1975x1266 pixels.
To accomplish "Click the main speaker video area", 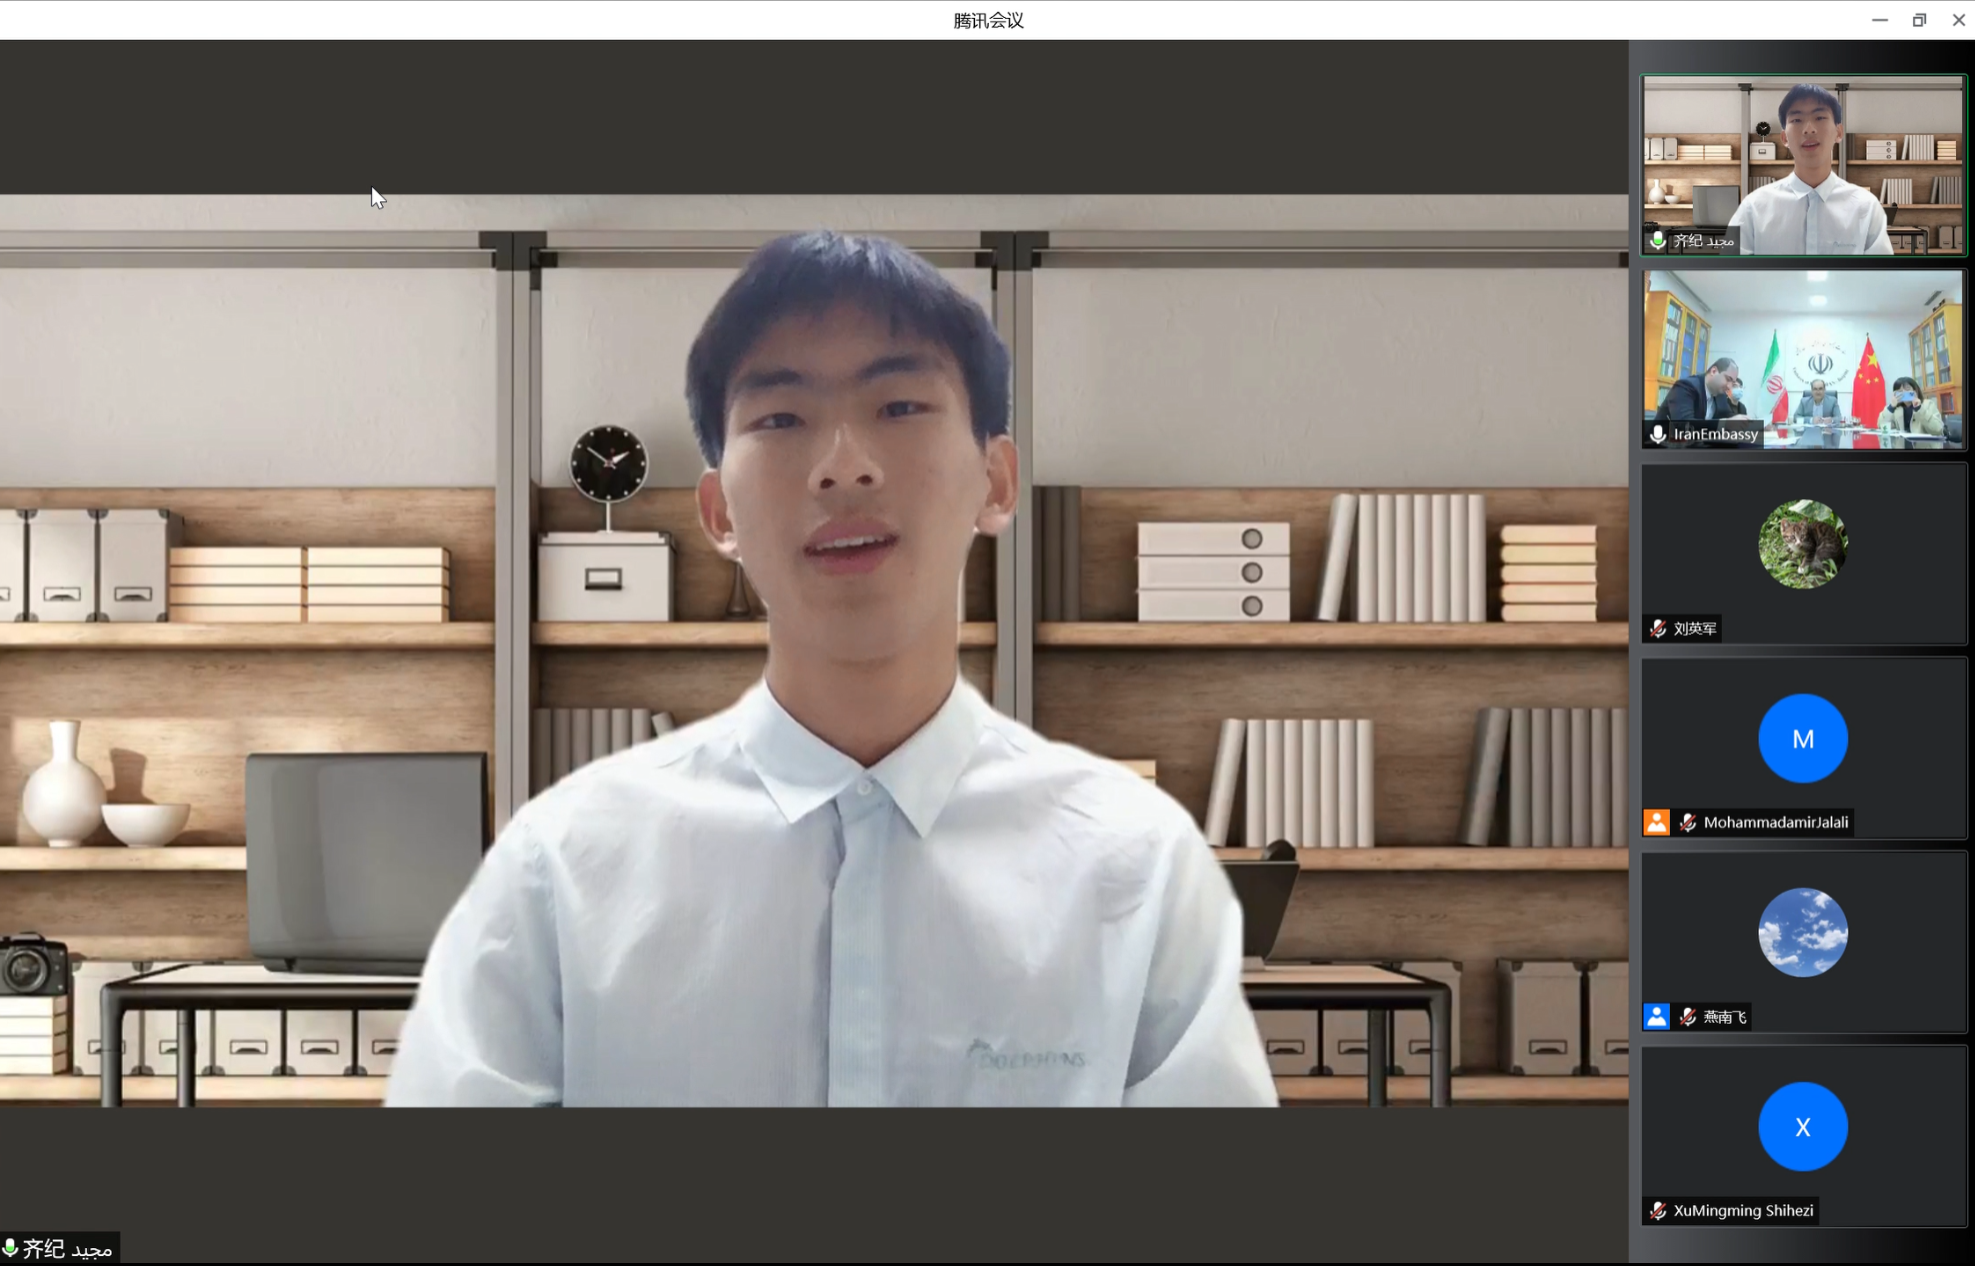I will [x=814, y=650].
